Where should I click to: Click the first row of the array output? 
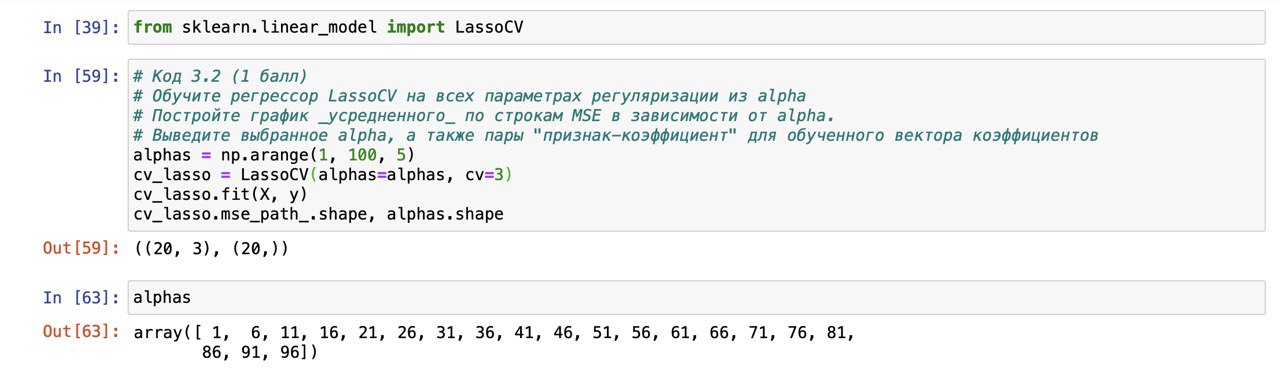click(494, 332)
